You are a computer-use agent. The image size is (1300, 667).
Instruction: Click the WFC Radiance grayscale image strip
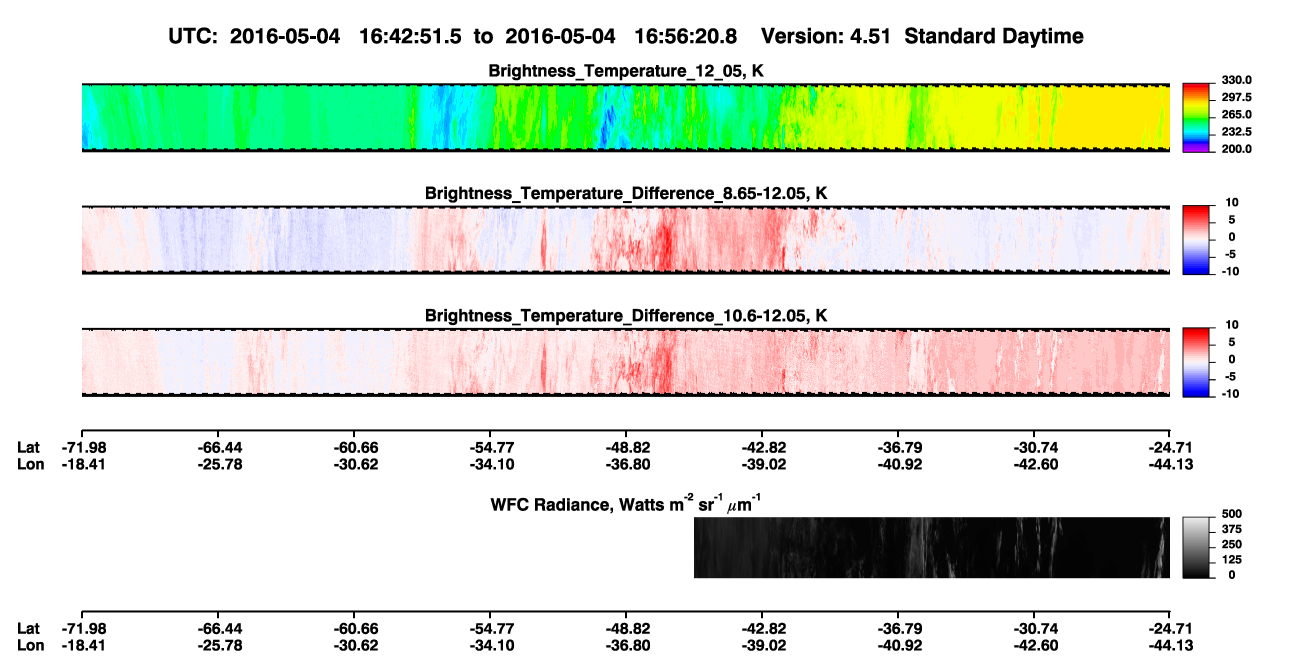coord(931,547)
